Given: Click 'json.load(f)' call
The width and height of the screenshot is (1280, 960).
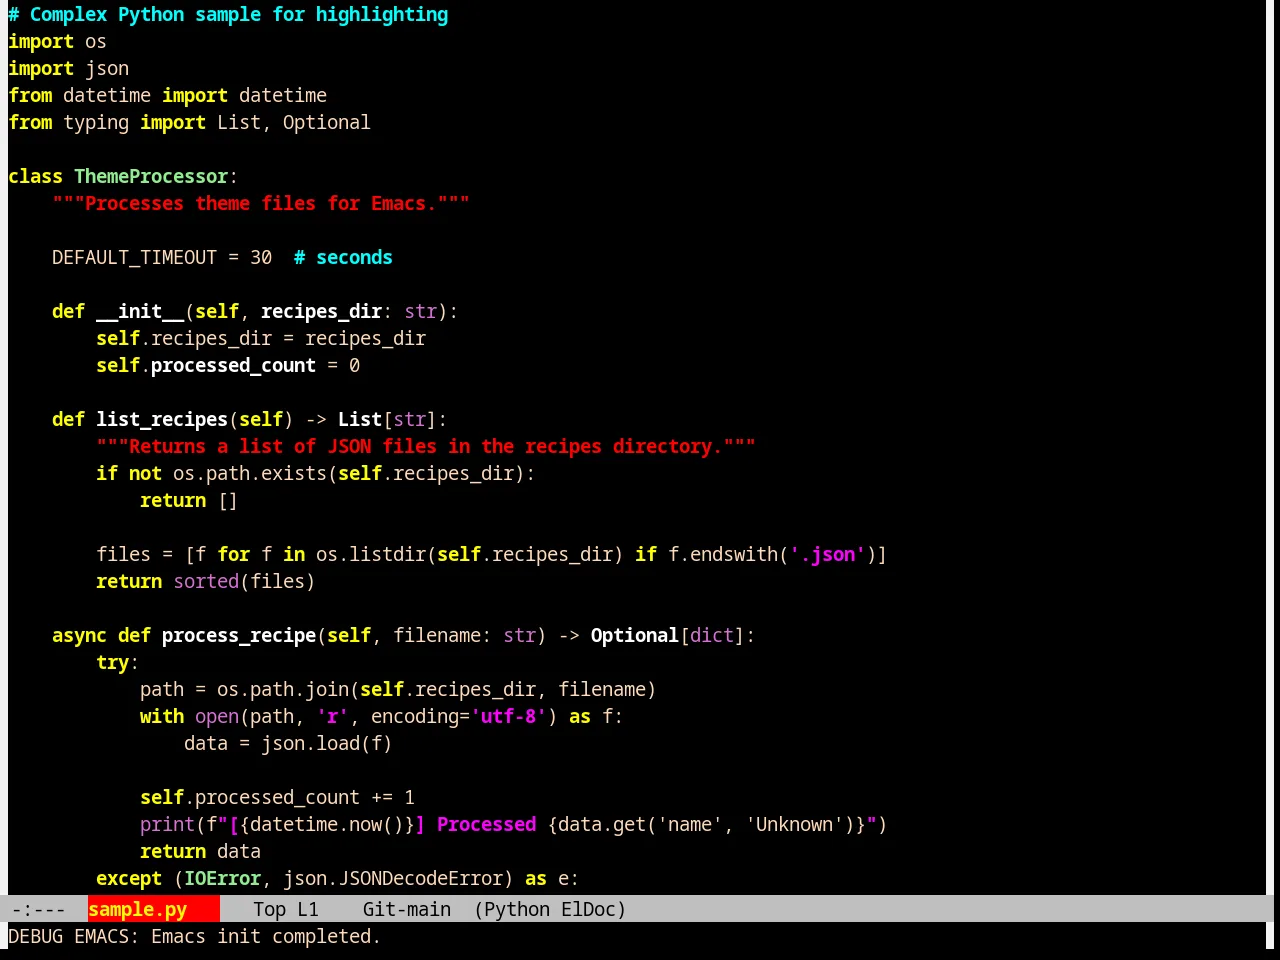Looking at the screenshot, I should [327, 743].
